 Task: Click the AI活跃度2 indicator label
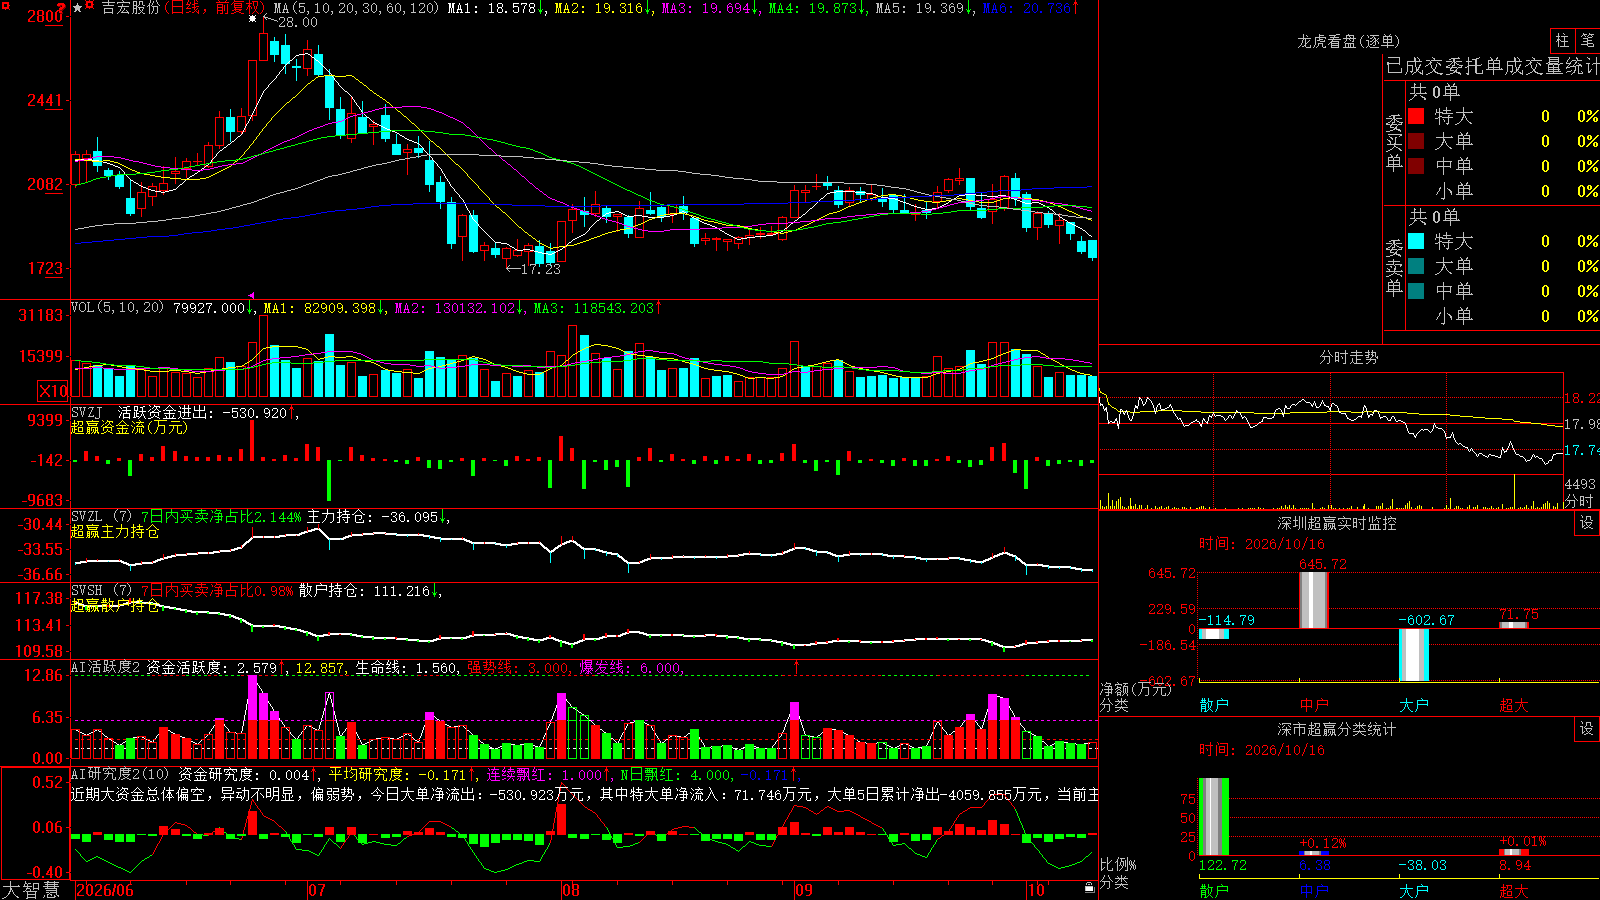coord(106,667)
